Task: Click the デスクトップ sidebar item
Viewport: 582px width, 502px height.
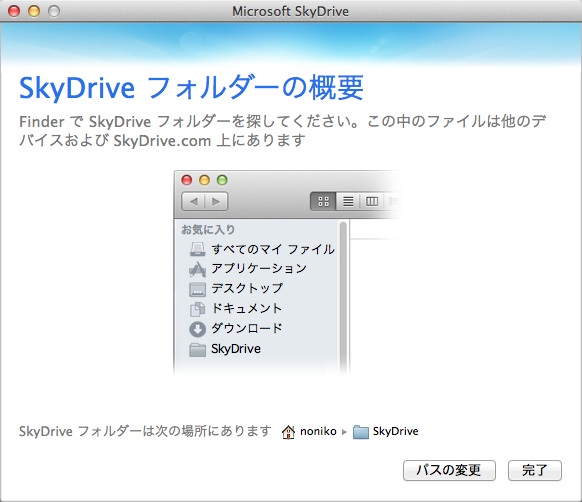Action: tap(236, 289)
